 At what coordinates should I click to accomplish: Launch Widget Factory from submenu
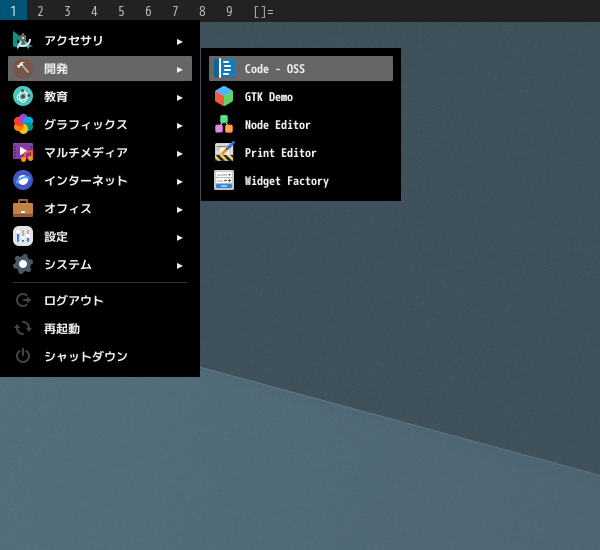[x=301, y=180]
